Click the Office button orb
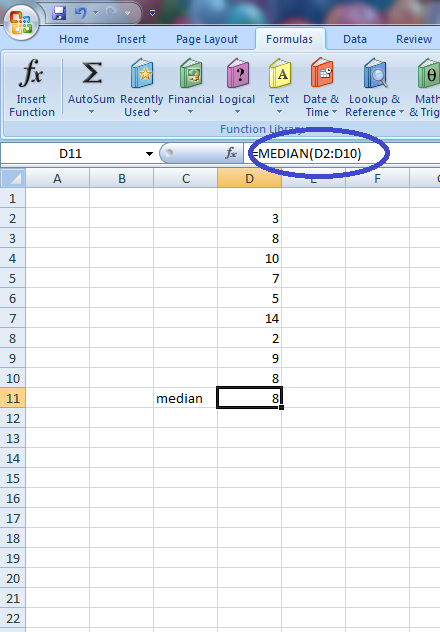 click(x=21, y=22)
